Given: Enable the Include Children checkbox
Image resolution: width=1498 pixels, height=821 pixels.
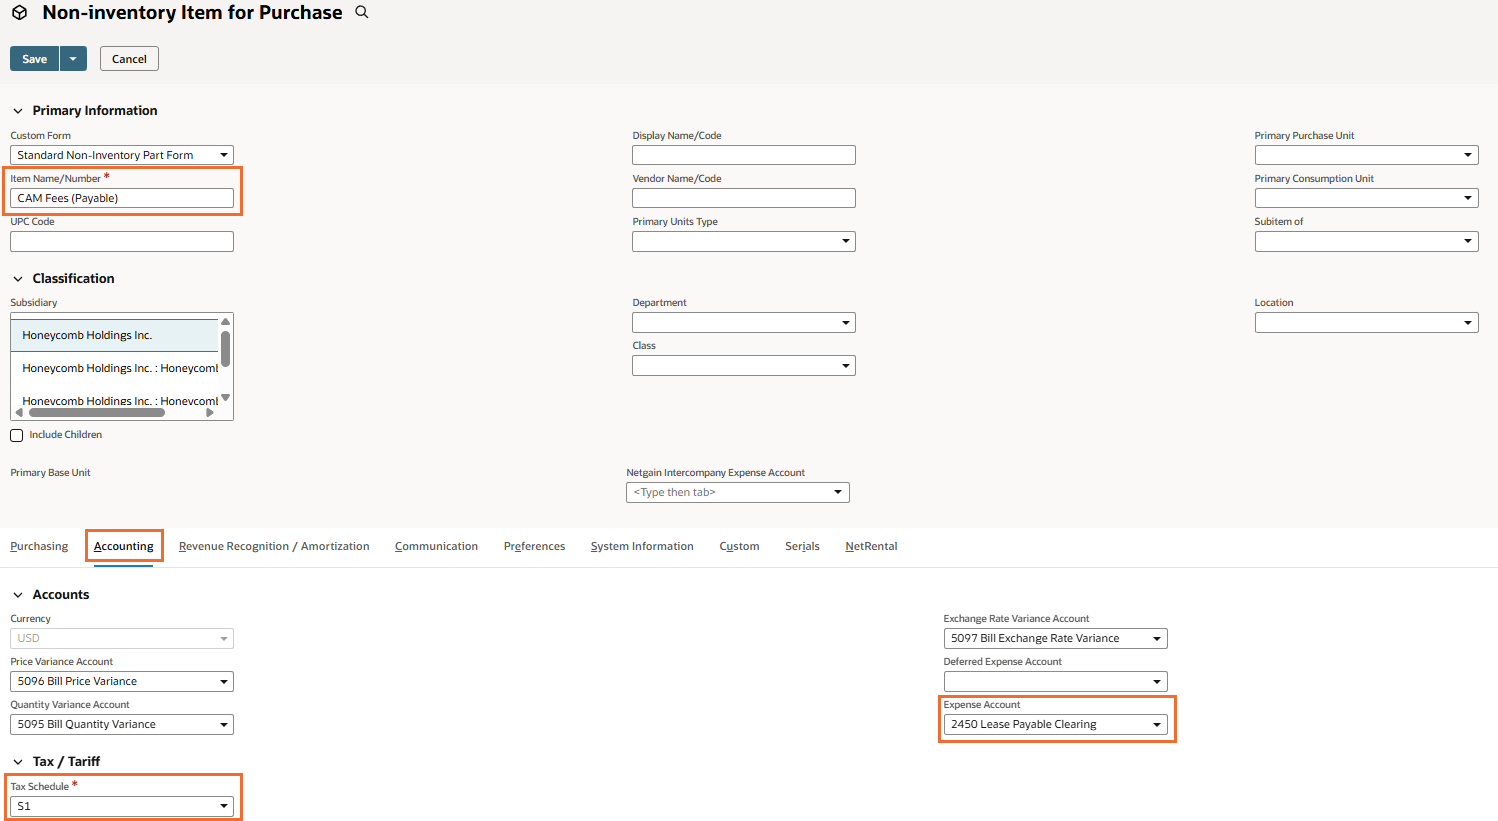Looking at the screenshot, I should click(17, 435).
